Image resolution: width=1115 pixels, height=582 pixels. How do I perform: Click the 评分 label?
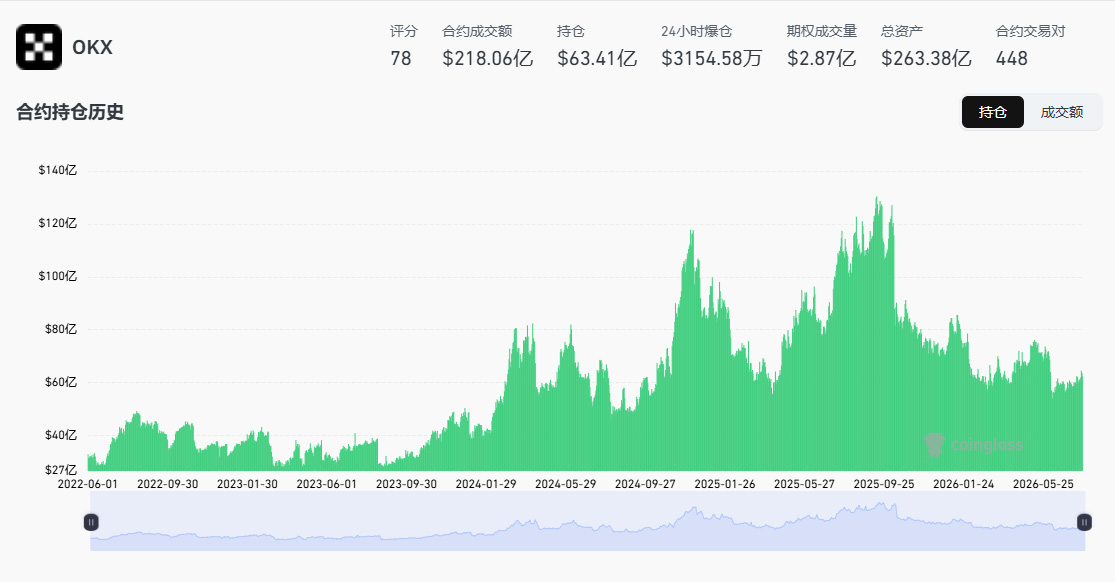pos(404,31)
